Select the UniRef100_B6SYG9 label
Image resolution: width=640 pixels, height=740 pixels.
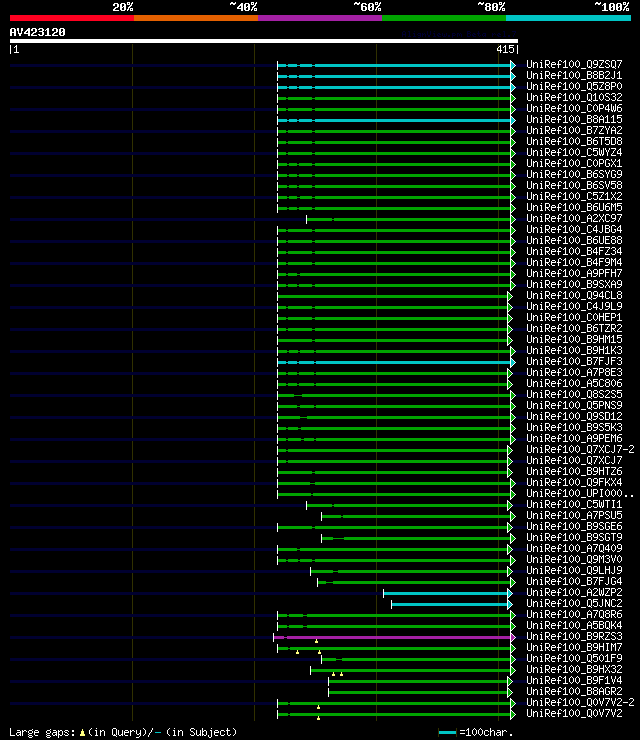tap(574, 175)
